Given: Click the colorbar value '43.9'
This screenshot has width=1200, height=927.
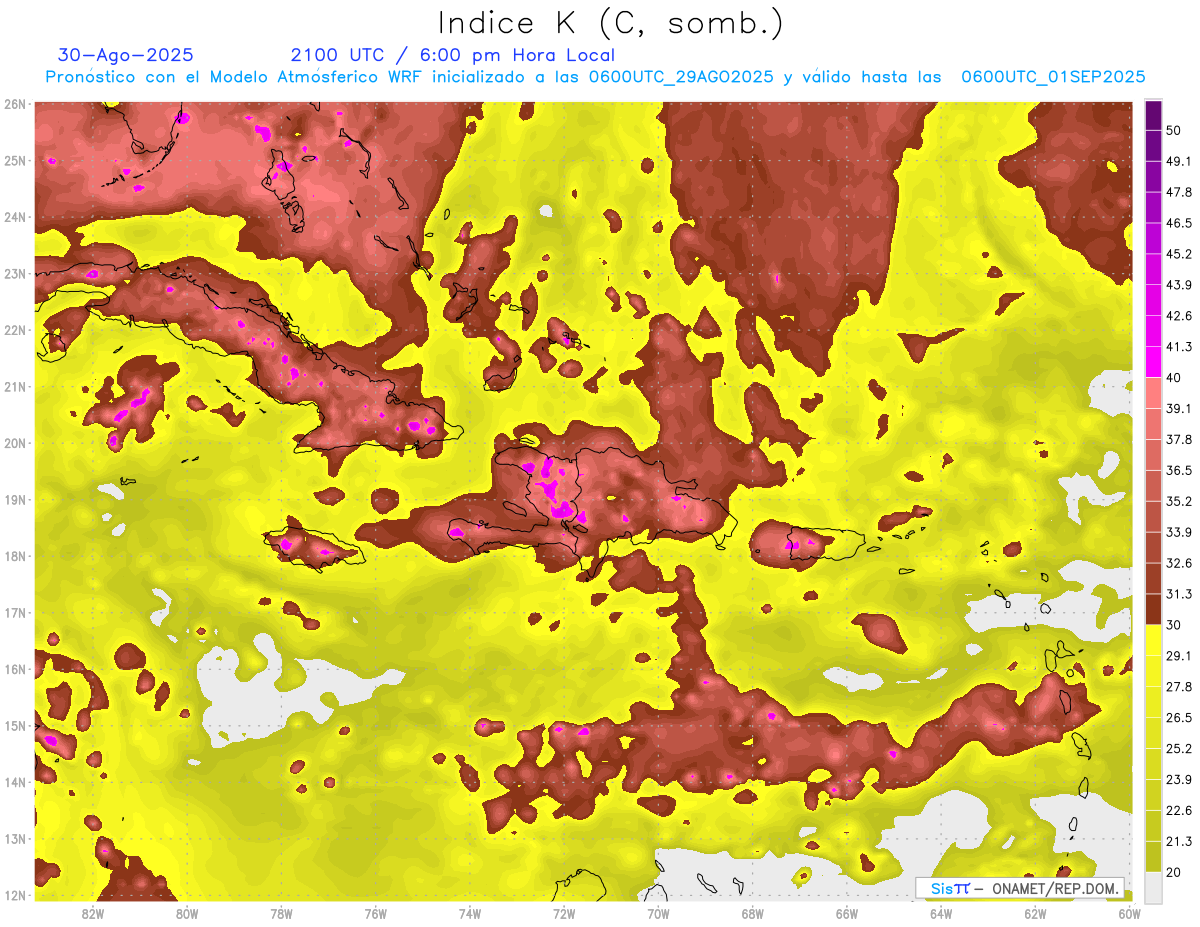Looking at the screenshot, I should pyautogui.click(x=1179, y=285).
